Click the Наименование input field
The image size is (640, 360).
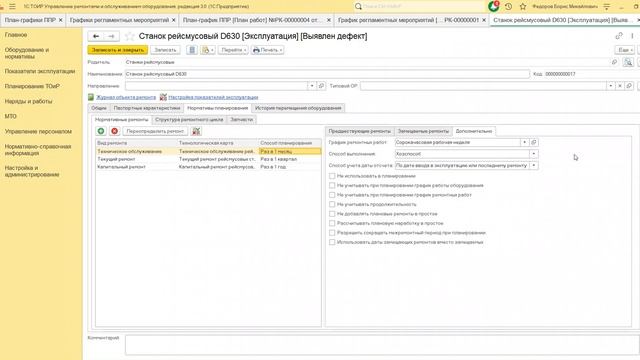point(327,74)
